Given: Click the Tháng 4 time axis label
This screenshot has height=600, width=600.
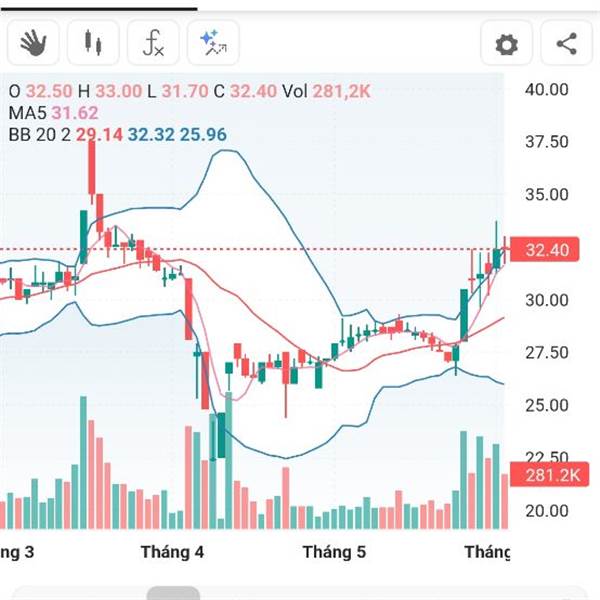Looking at the screenshot, I should point(173,552).
